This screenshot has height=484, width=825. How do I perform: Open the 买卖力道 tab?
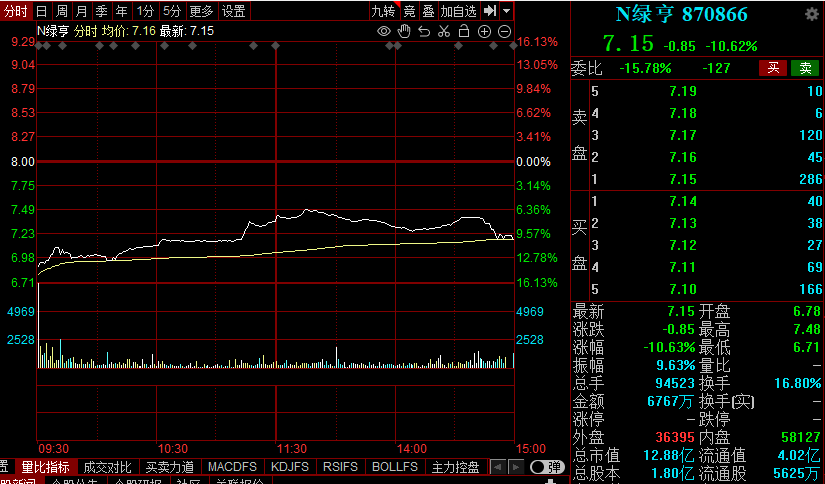(x=169, y=467)
